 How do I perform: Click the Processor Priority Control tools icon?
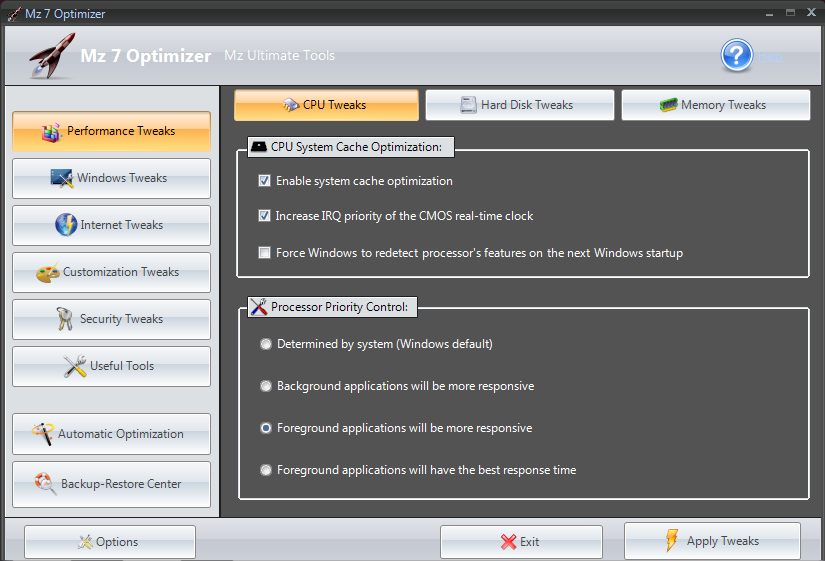[x=258, y=307]
